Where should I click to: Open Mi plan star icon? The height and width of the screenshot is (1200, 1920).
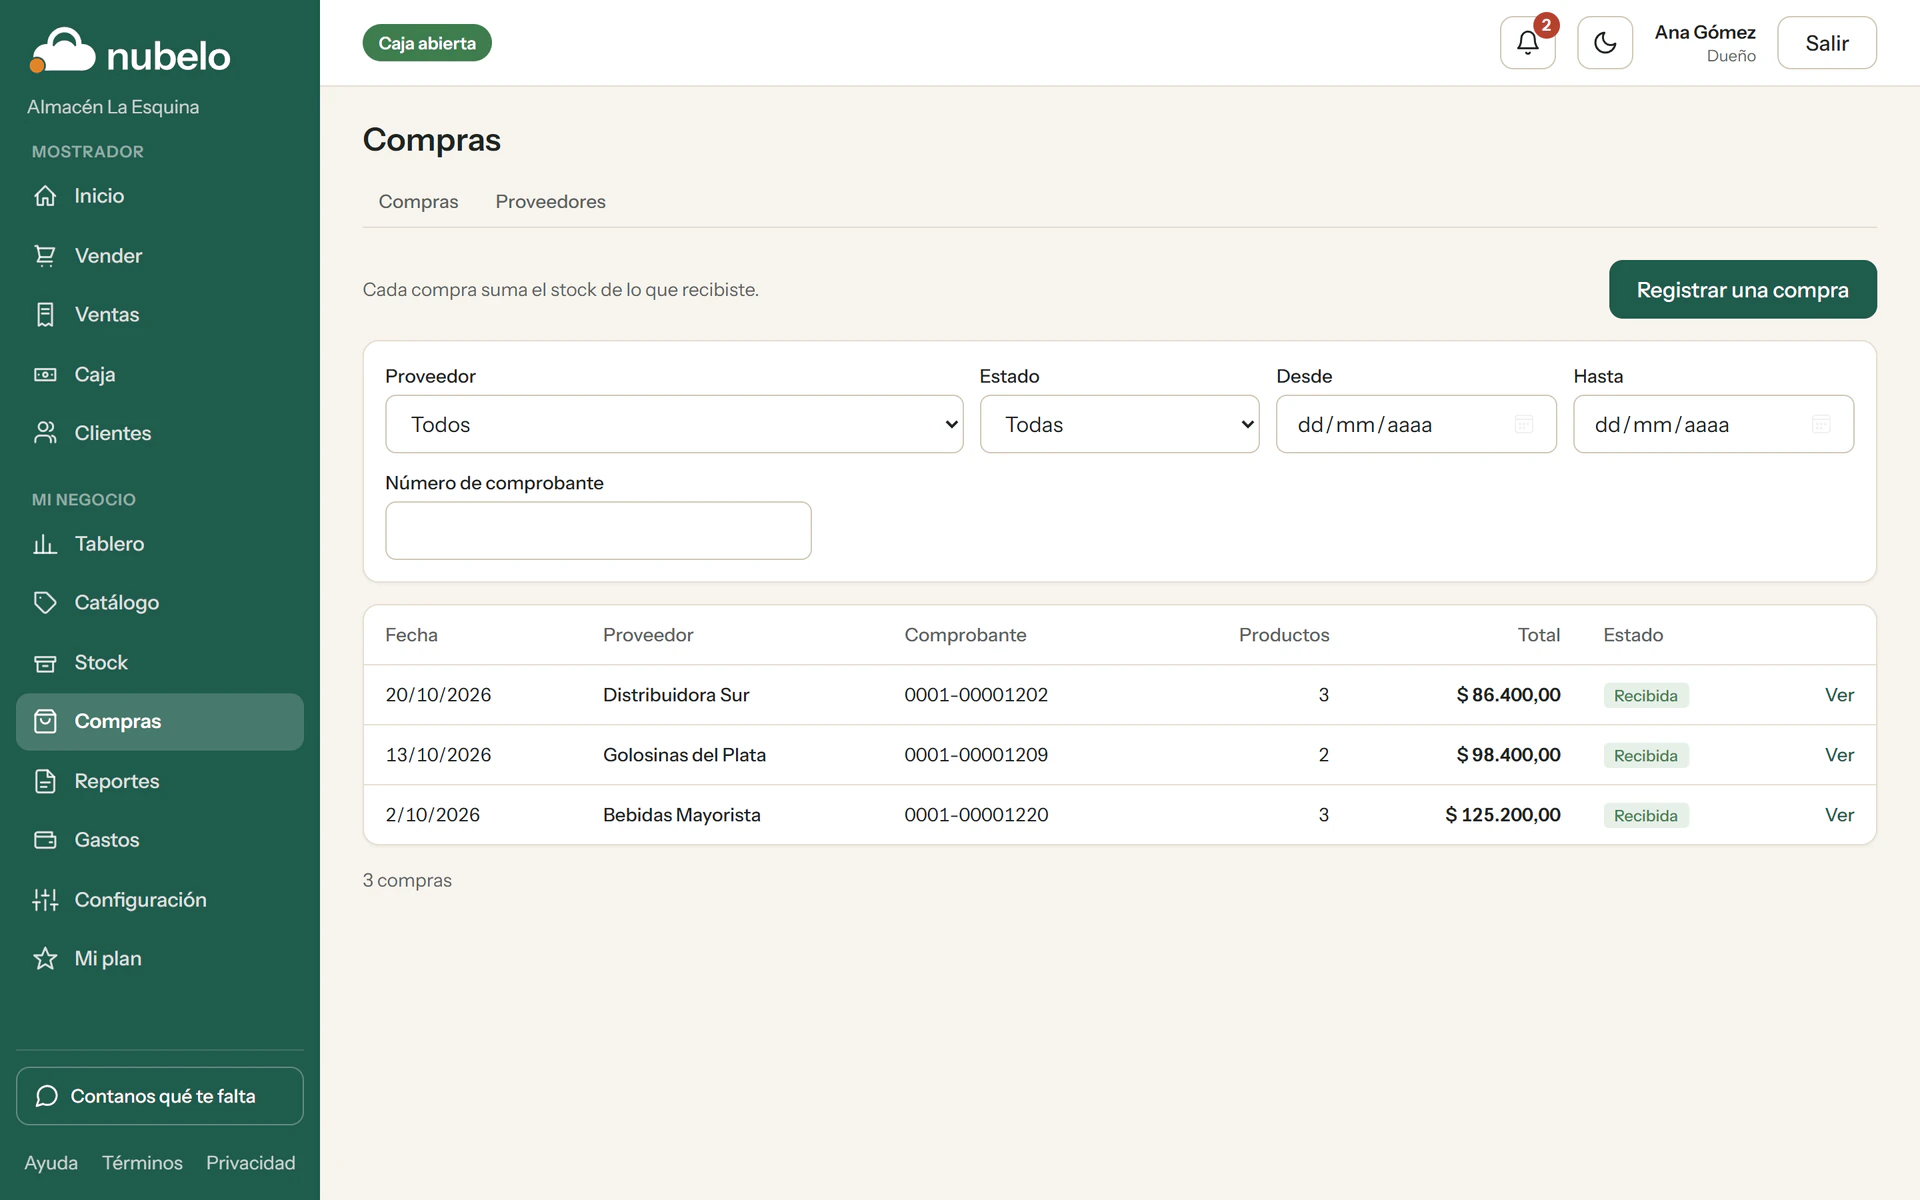[x=45, y=959]
